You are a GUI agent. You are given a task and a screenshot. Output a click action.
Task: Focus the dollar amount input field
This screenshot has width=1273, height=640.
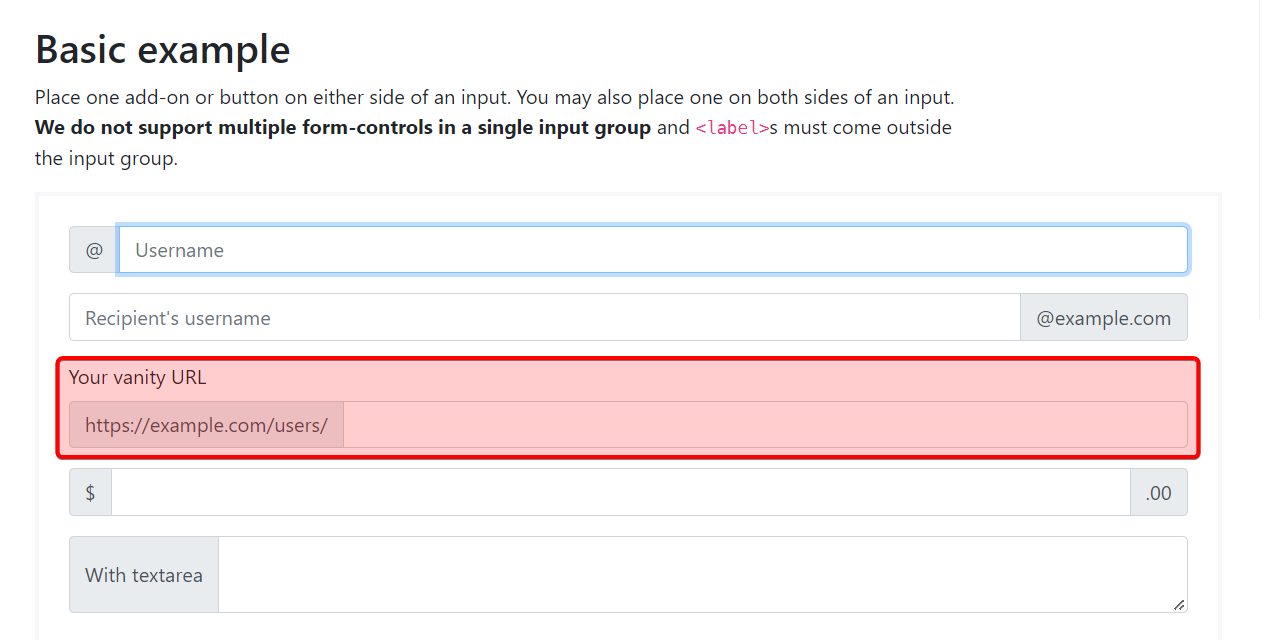[620, 493]
